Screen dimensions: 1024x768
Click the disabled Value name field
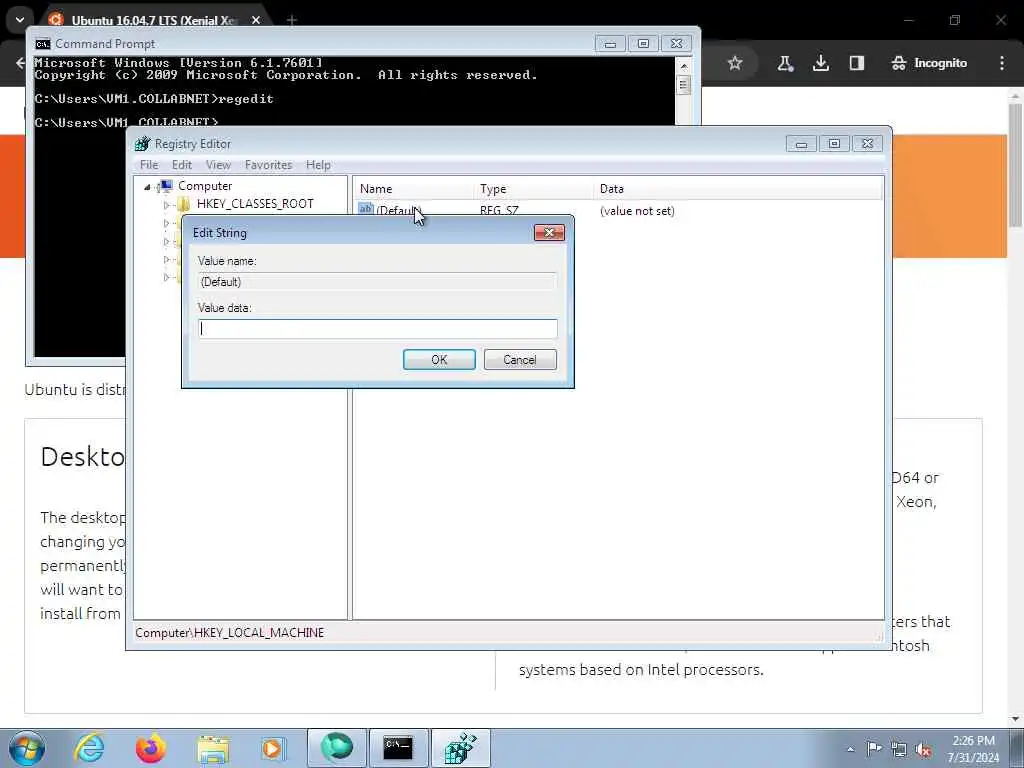pos(377,281)
